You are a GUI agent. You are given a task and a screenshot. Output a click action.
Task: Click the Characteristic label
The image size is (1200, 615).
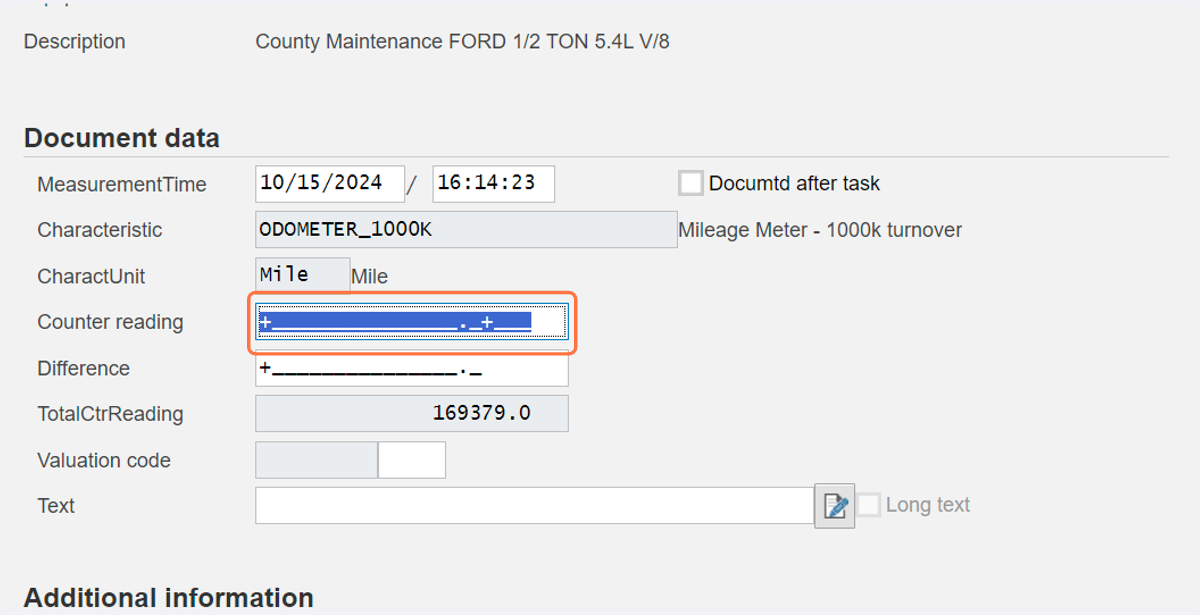click(100, 230)
